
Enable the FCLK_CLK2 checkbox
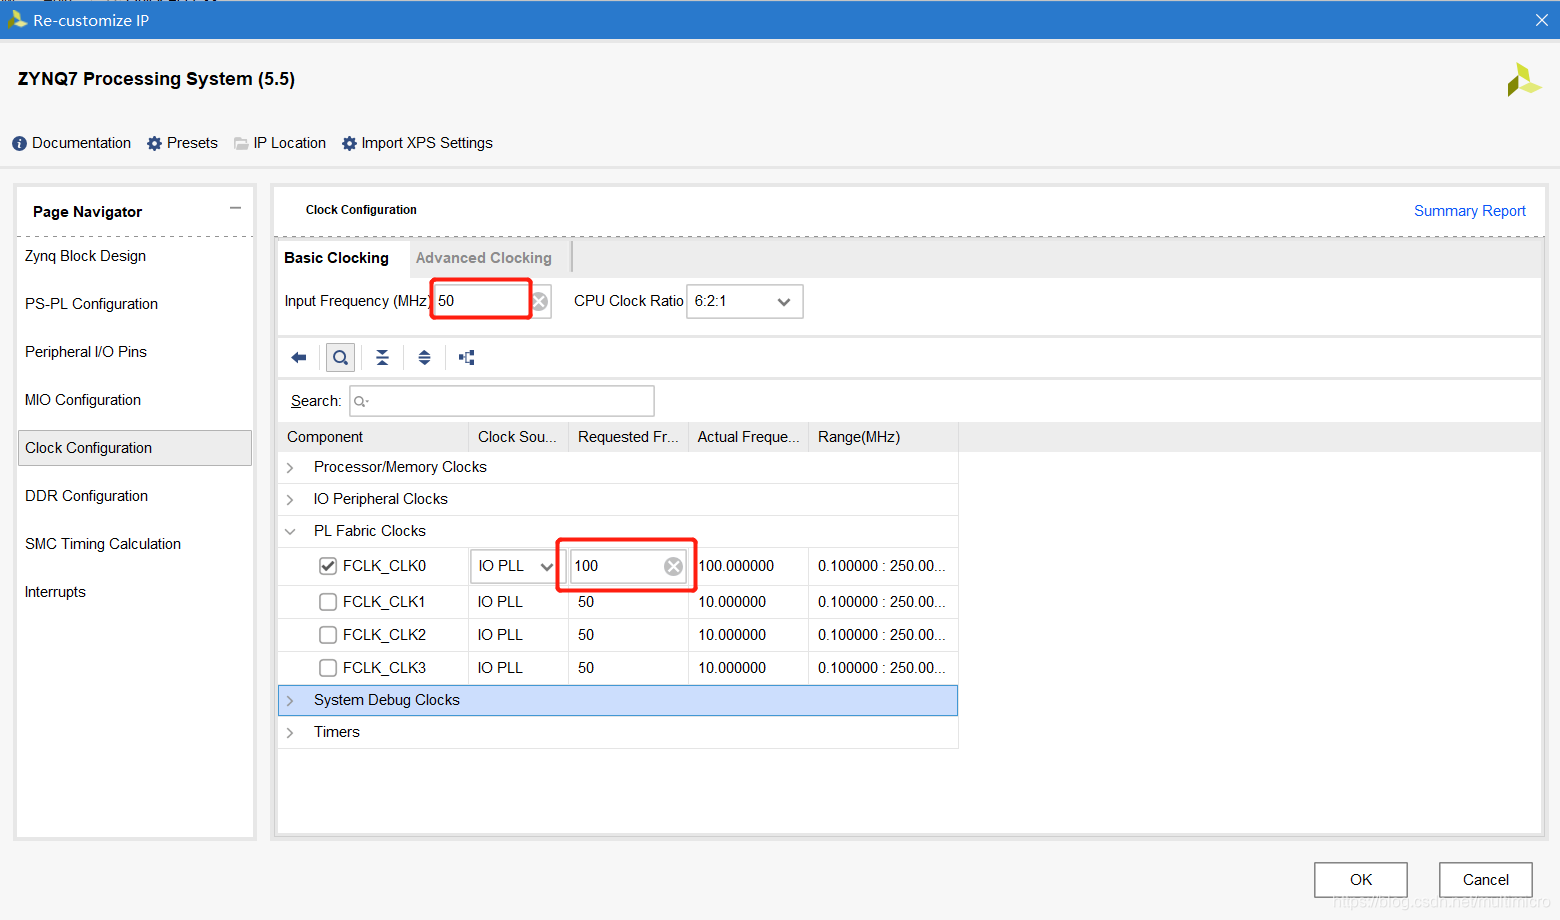coord(328,635)
